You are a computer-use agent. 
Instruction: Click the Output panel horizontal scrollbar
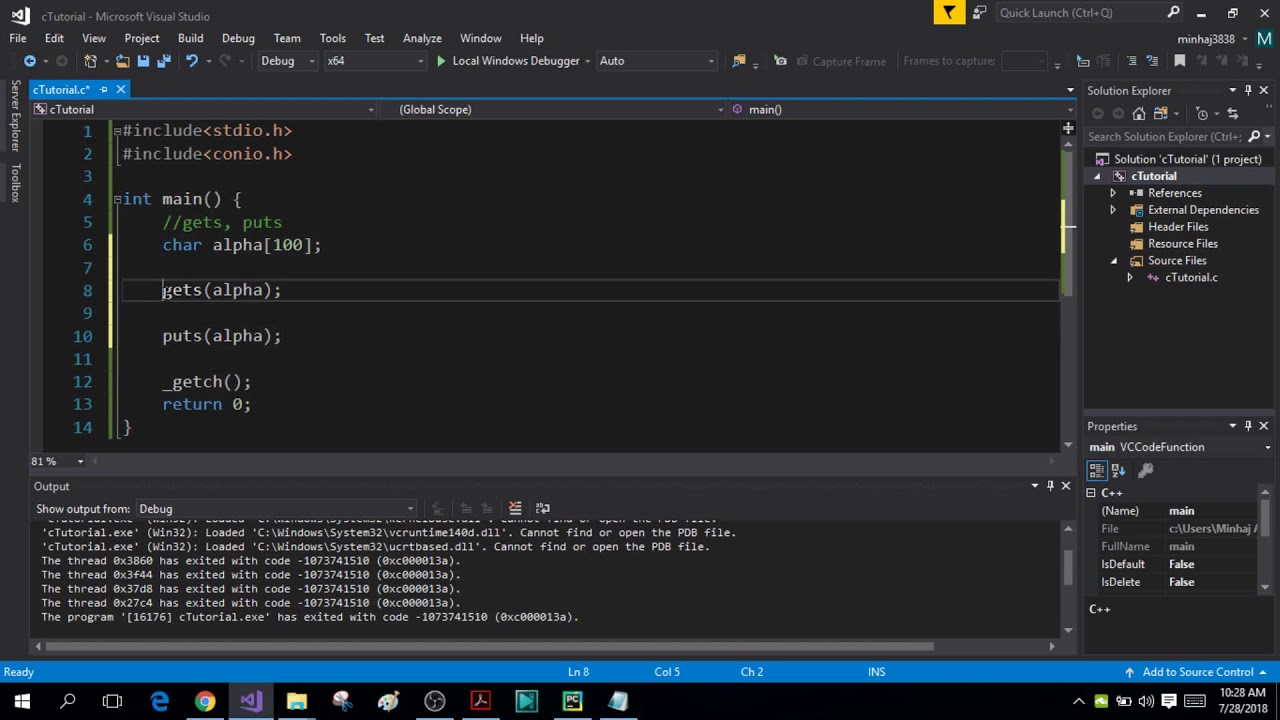pos(490,646)
